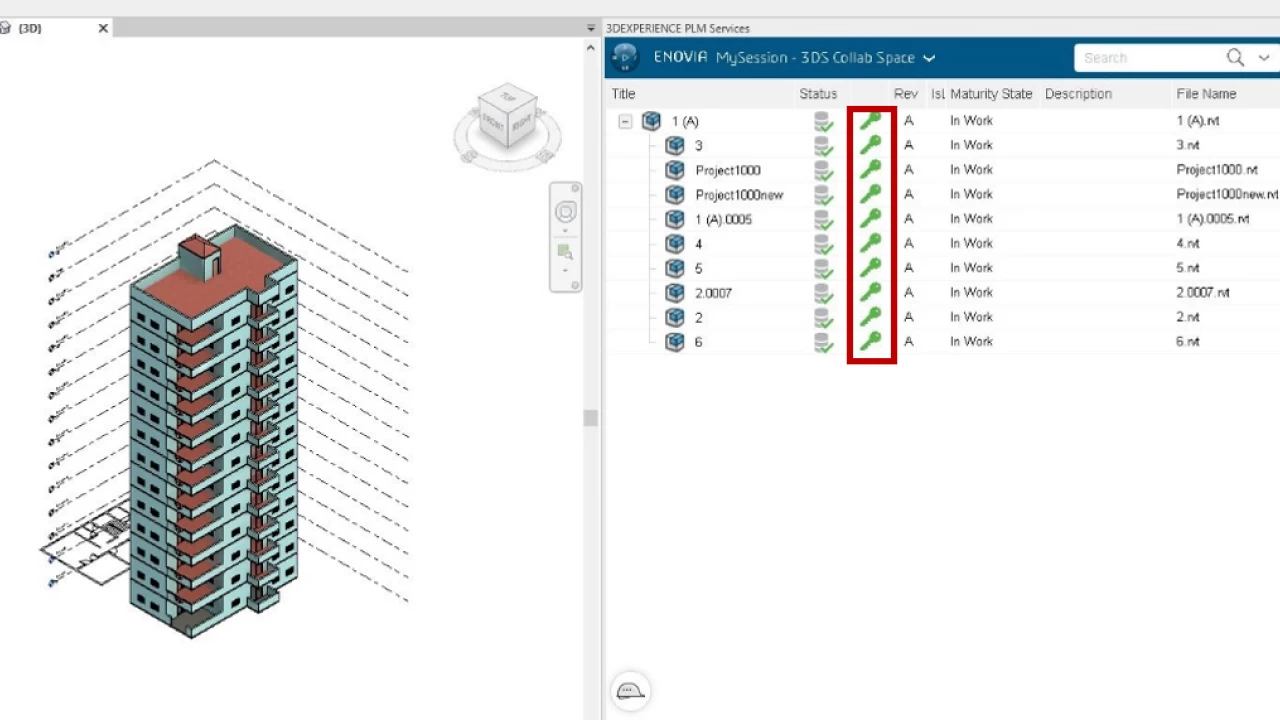The image size is (1280, 720).
Task: Click the green key icon beside 2.0007
Action: point(870,292)
